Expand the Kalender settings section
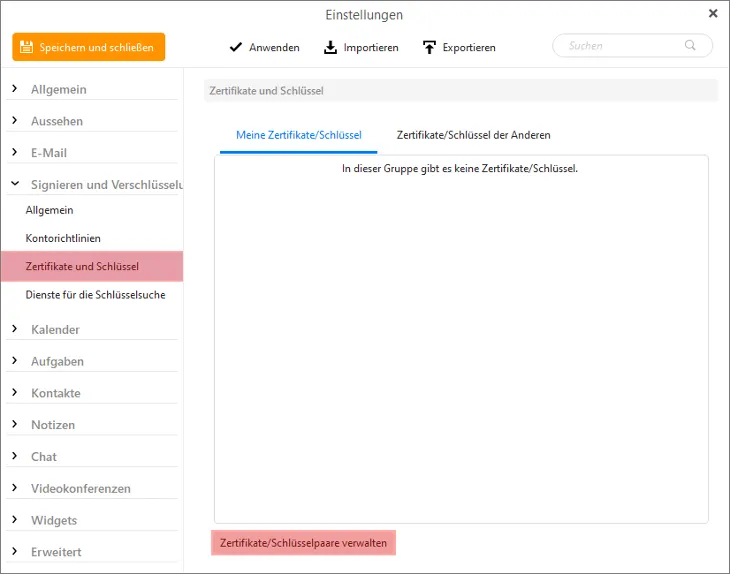Viewport: 730px width, 574px height. (x=15, y=329)
